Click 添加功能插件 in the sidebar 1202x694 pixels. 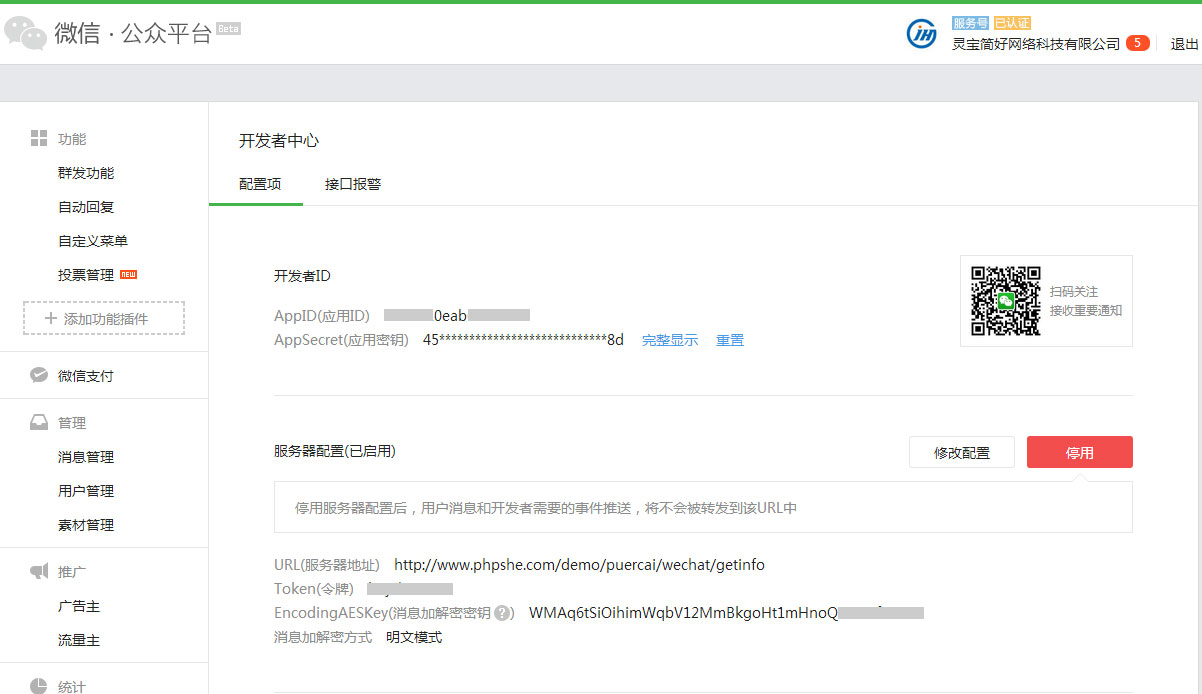click(104, 318)
